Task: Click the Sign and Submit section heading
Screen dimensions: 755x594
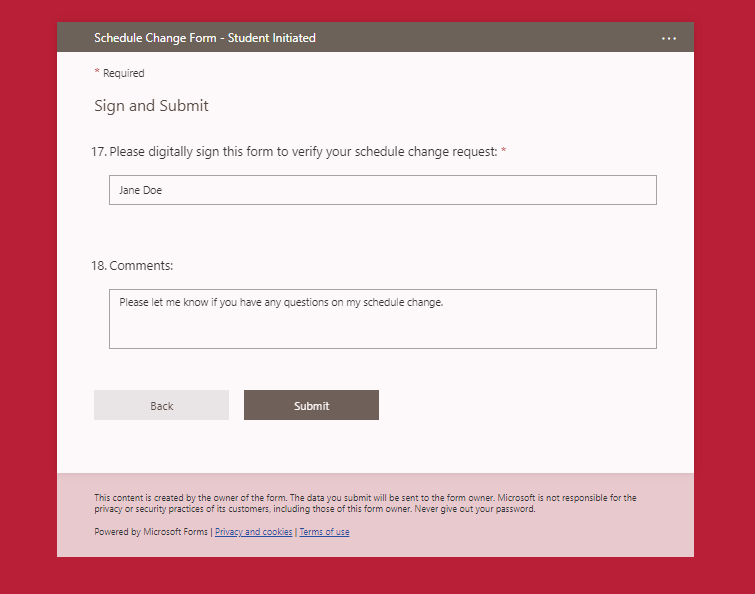Action: point(151,105)
